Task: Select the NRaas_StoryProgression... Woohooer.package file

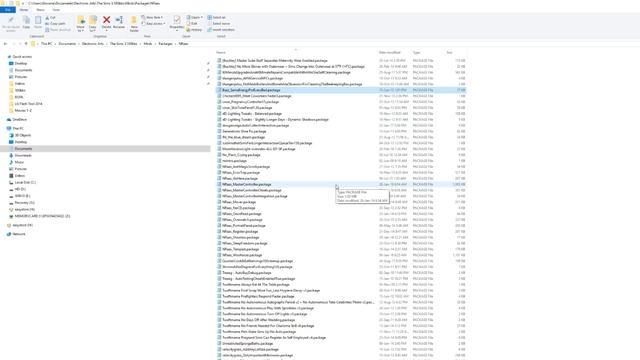Action: (x=341, y=255)
